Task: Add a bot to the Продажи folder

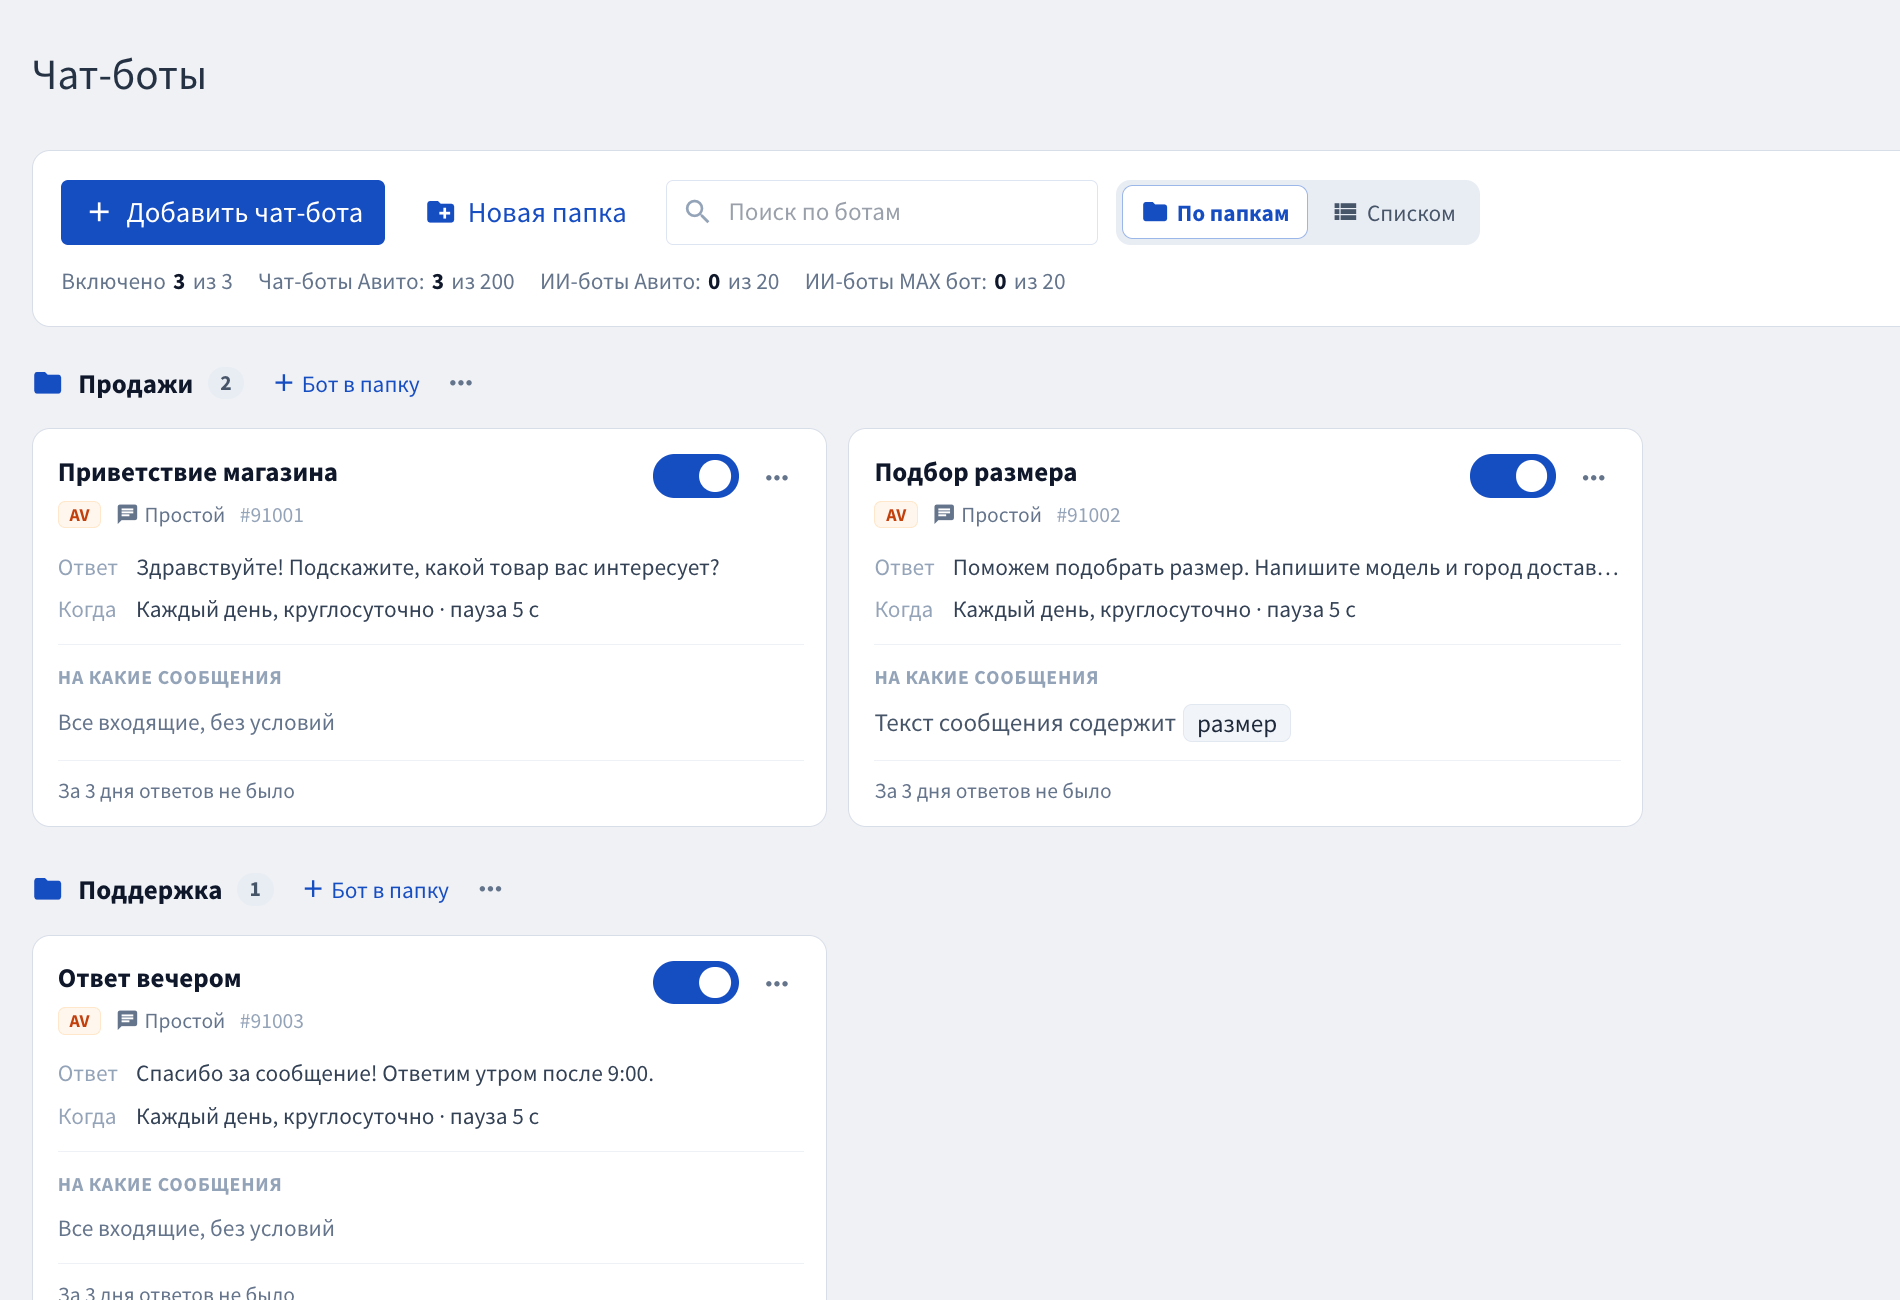Action: (x=347, y=384)
